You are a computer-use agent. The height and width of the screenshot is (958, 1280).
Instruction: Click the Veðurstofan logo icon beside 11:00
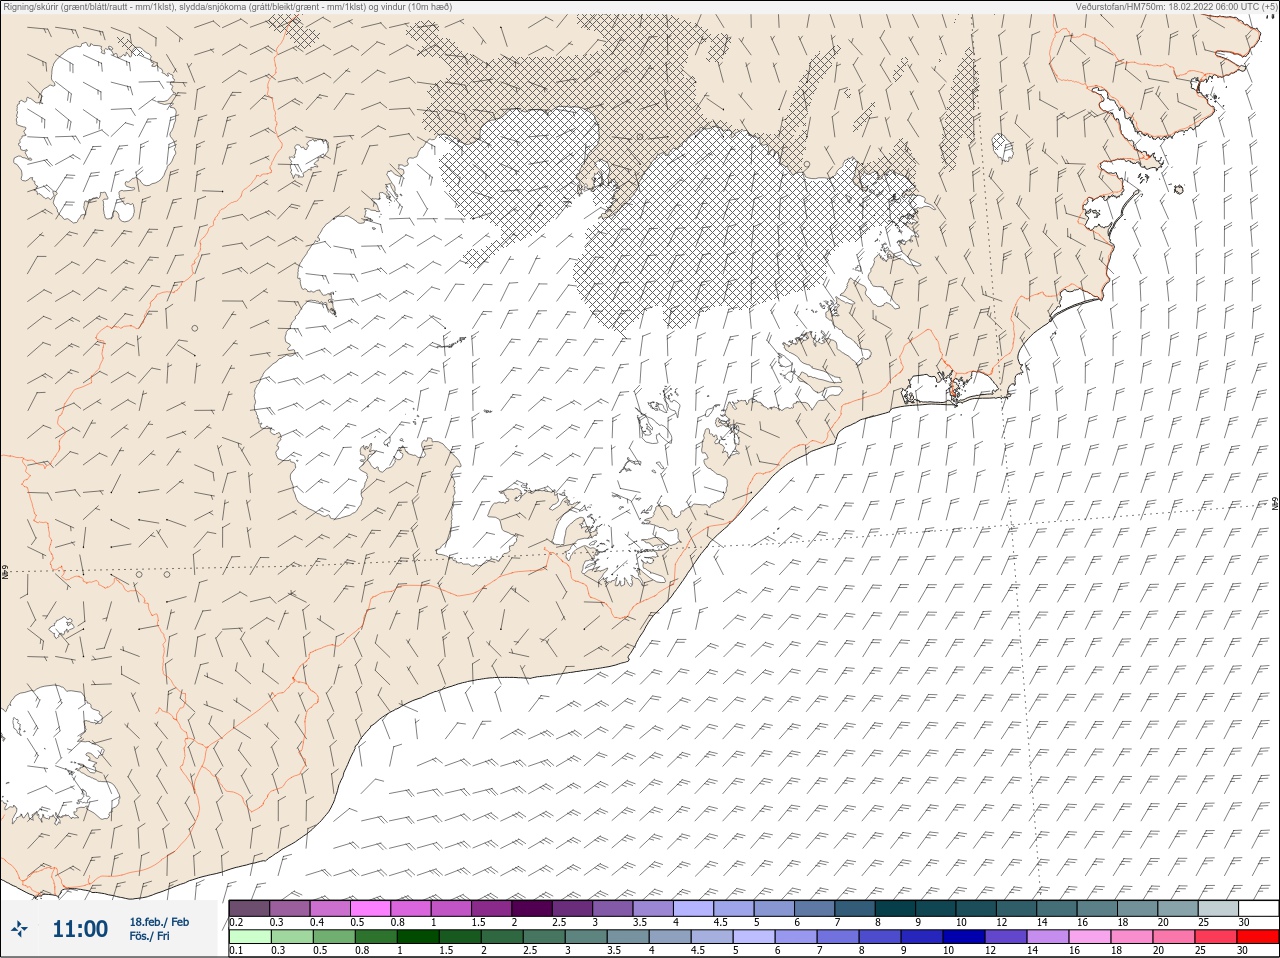point(19,929)
